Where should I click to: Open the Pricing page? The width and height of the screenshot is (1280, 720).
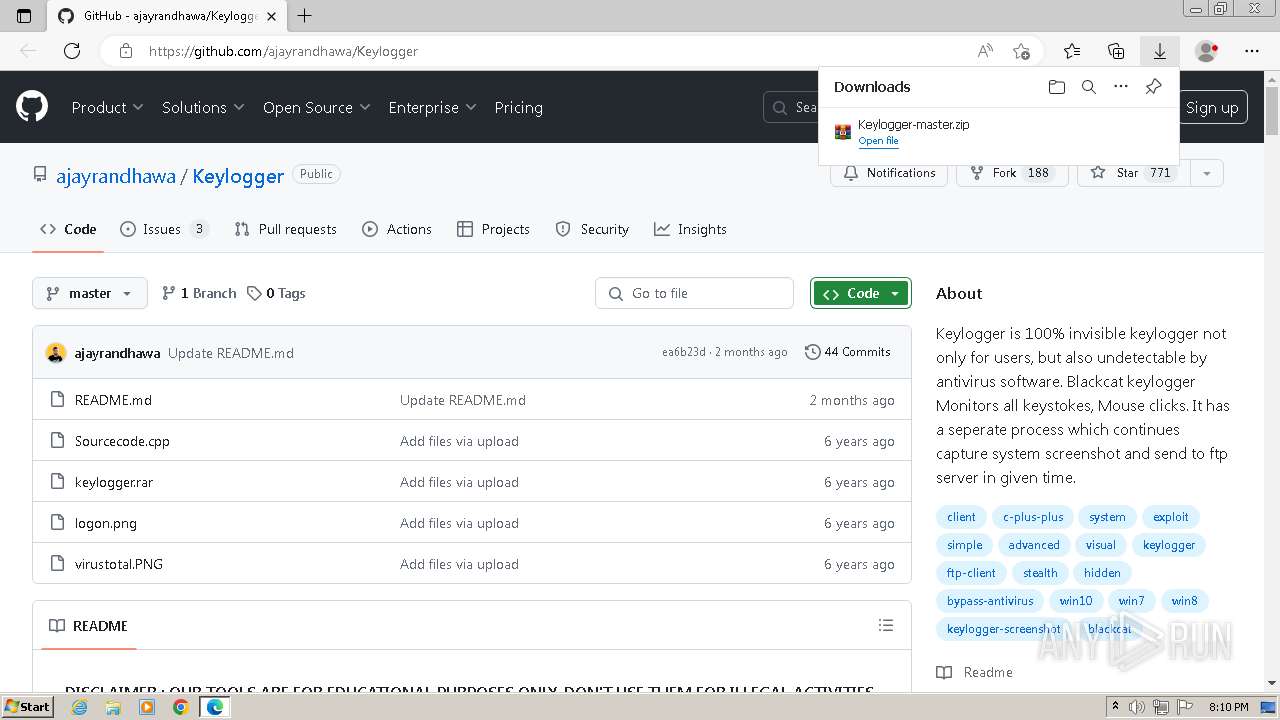pos(518,107)
